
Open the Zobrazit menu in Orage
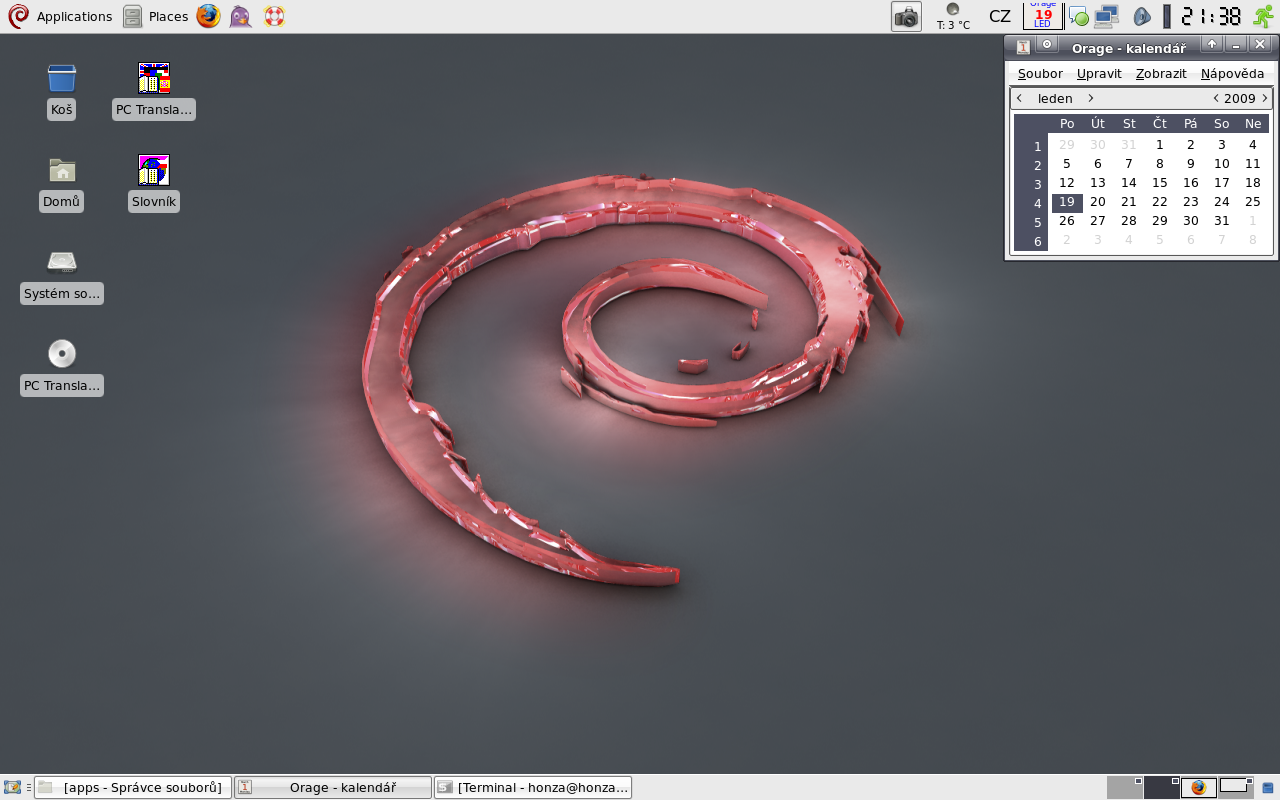[1161, 73]
